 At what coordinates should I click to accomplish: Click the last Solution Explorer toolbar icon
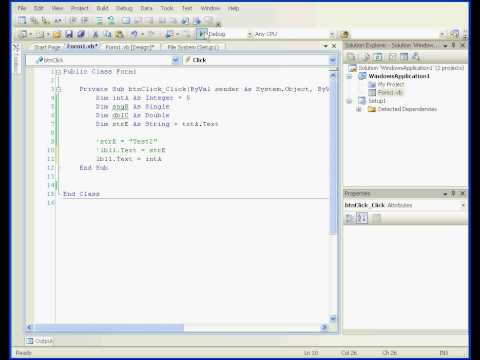(416, 57)
